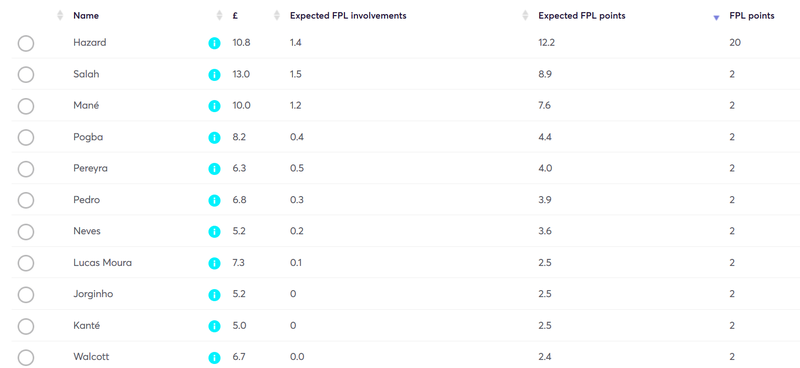This screenshot has height=368, width=800.
Task: Select the radio button for Jorginho
Action: tap(26, 295)
